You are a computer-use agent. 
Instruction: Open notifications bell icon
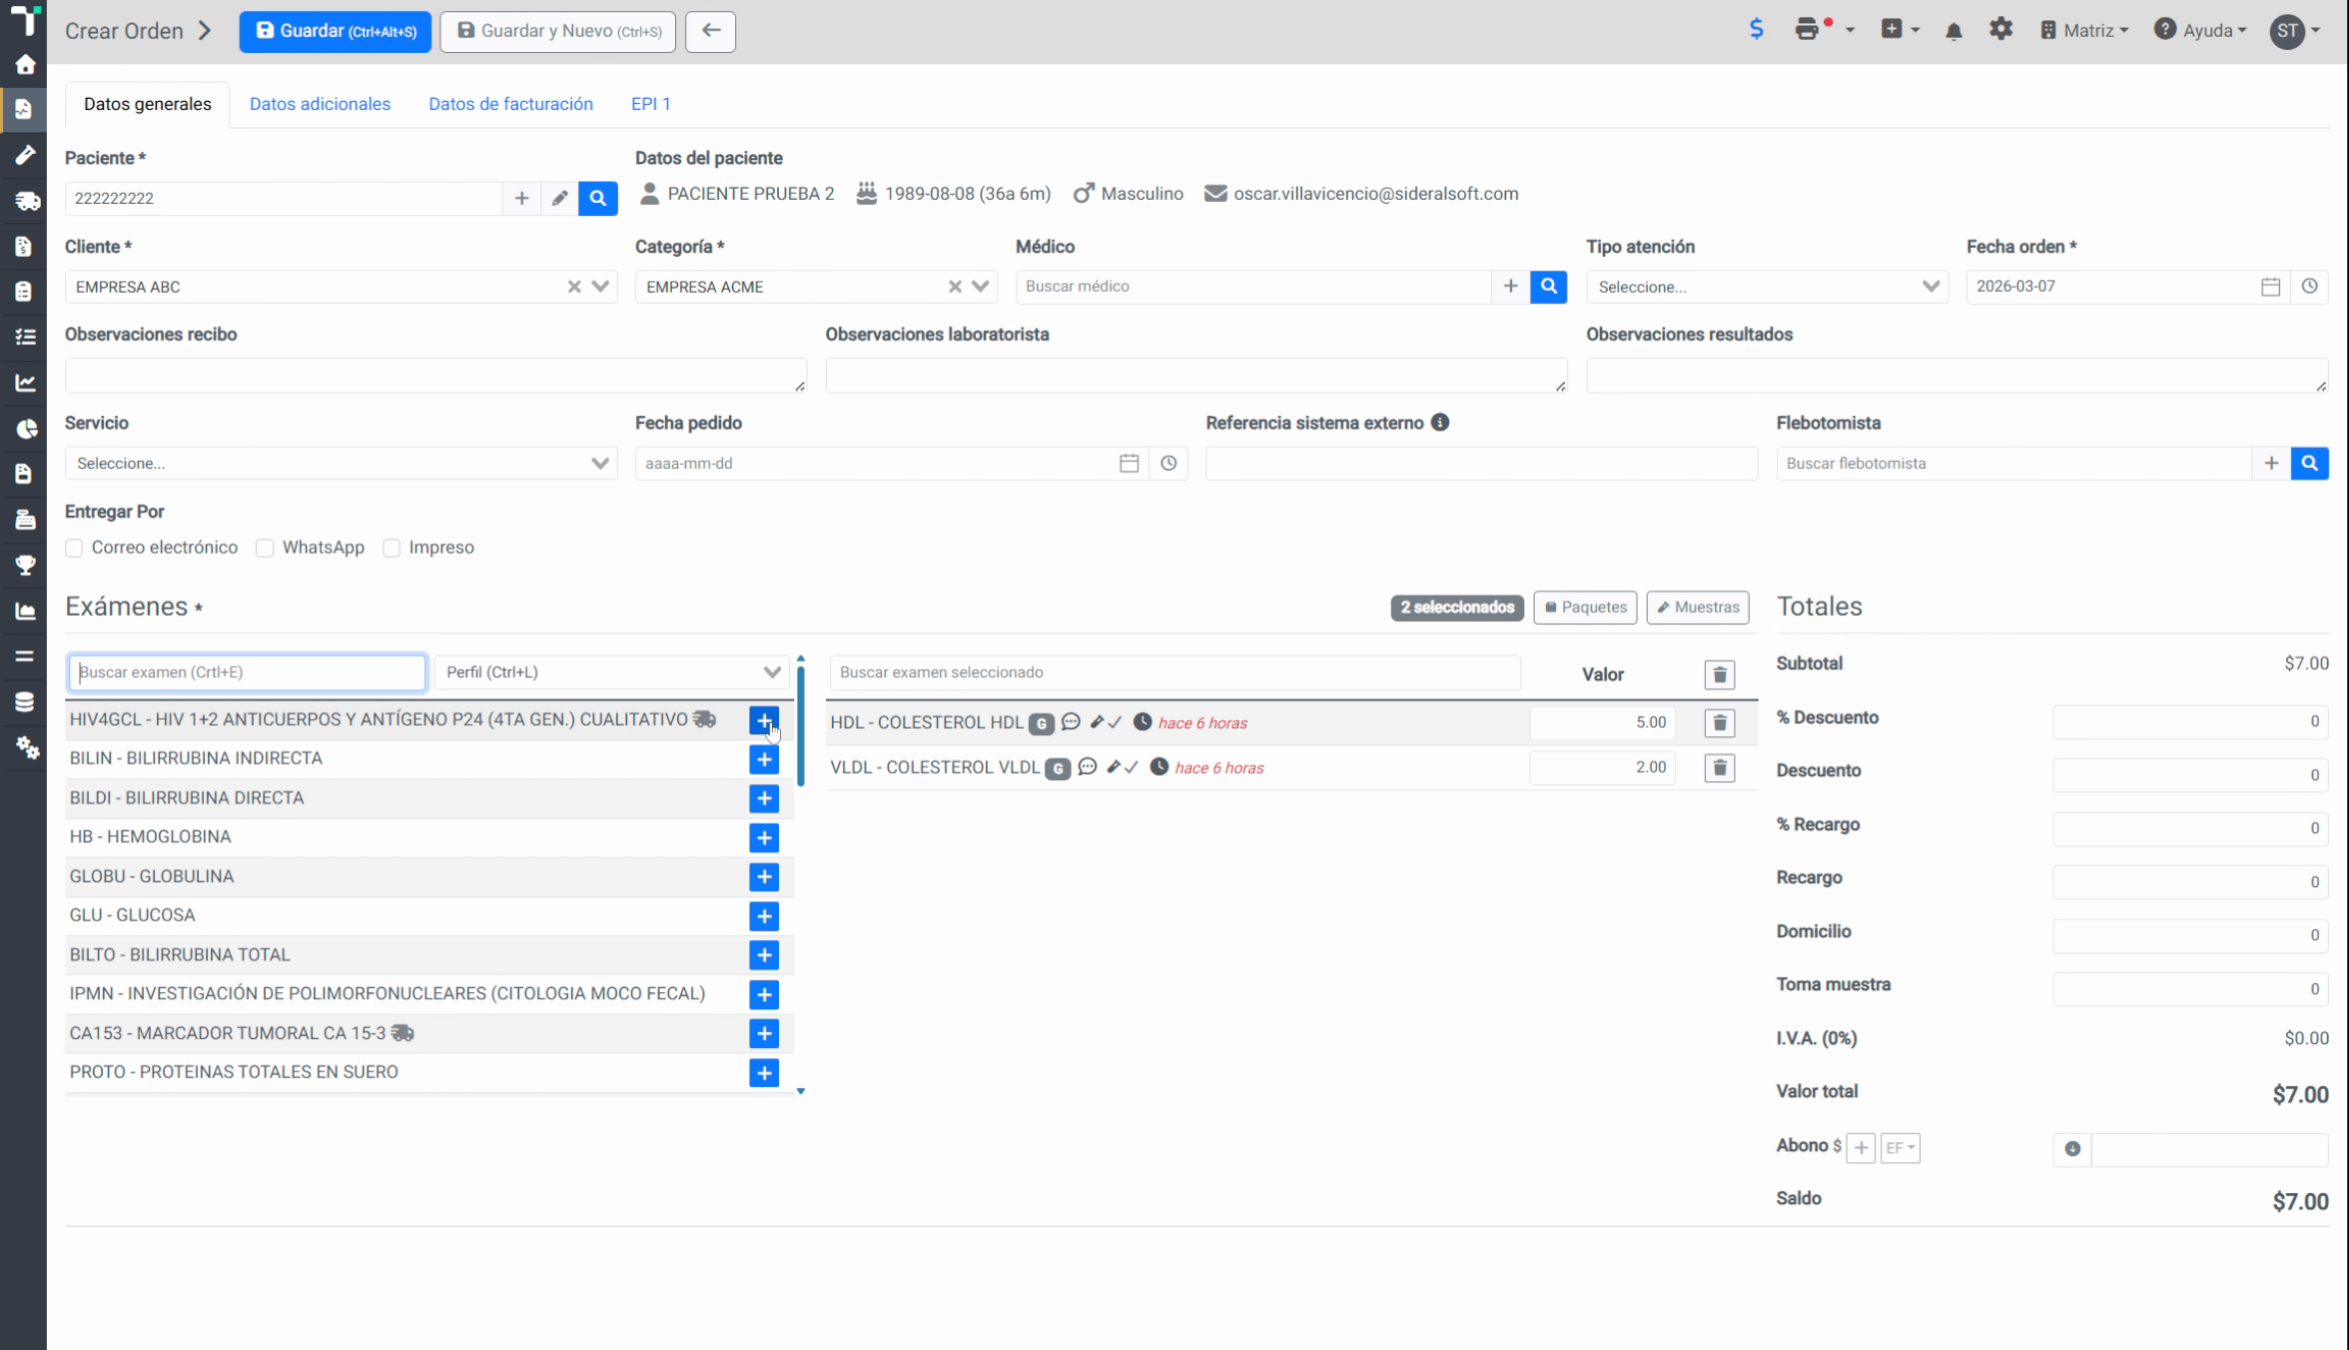click(1953, 31)
